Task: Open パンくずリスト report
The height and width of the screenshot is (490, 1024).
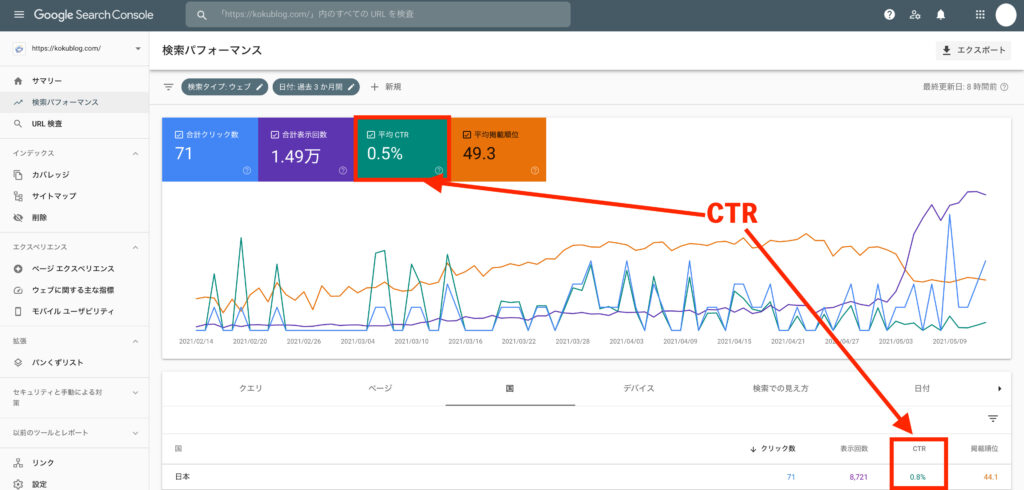Action: [74, 363]
